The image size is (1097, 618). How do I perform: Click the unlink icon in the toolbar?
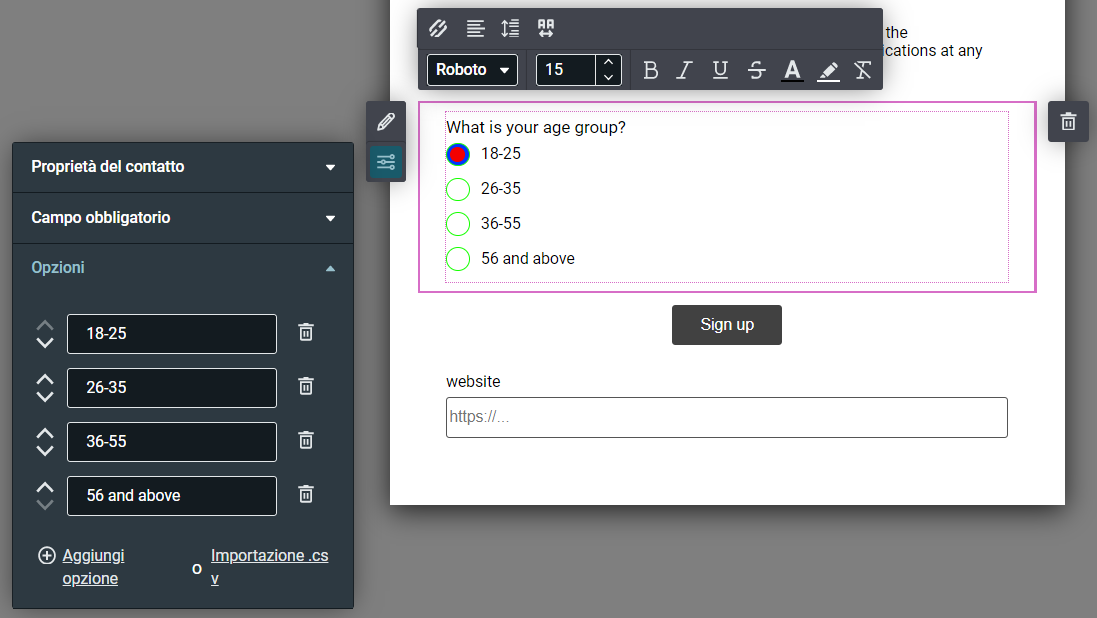(438, 28)
